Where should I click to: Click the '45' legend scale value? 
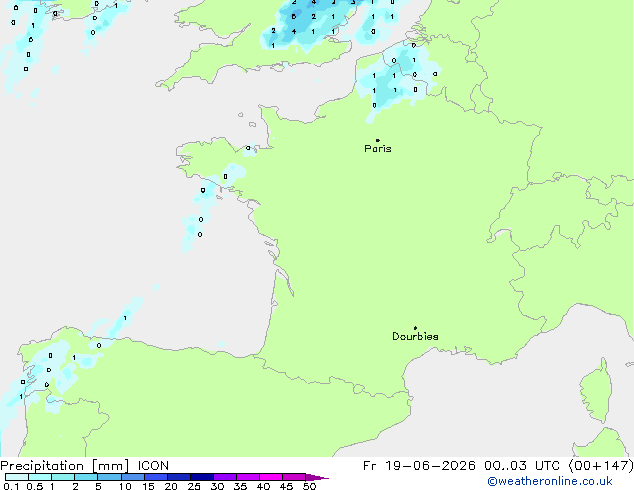click(x=286, y=486)
